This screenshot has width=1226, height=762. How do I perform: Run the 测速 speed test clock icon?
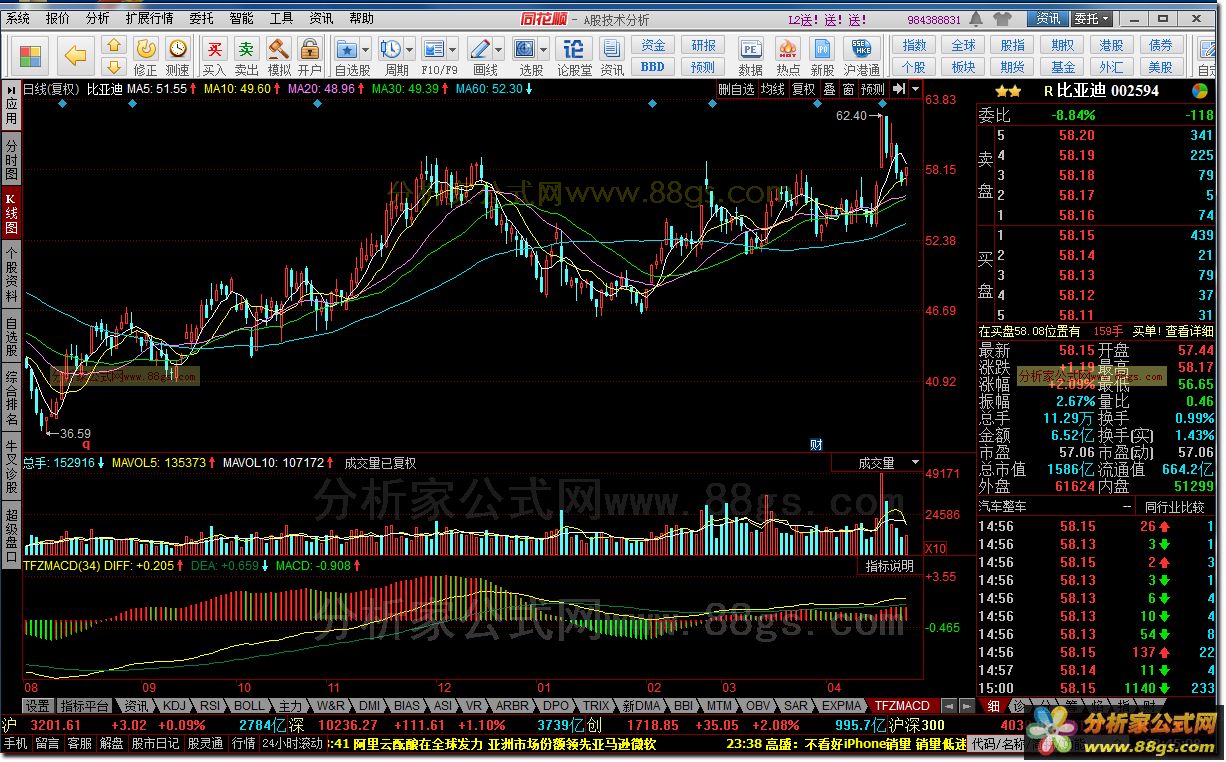tap(177, 56)
